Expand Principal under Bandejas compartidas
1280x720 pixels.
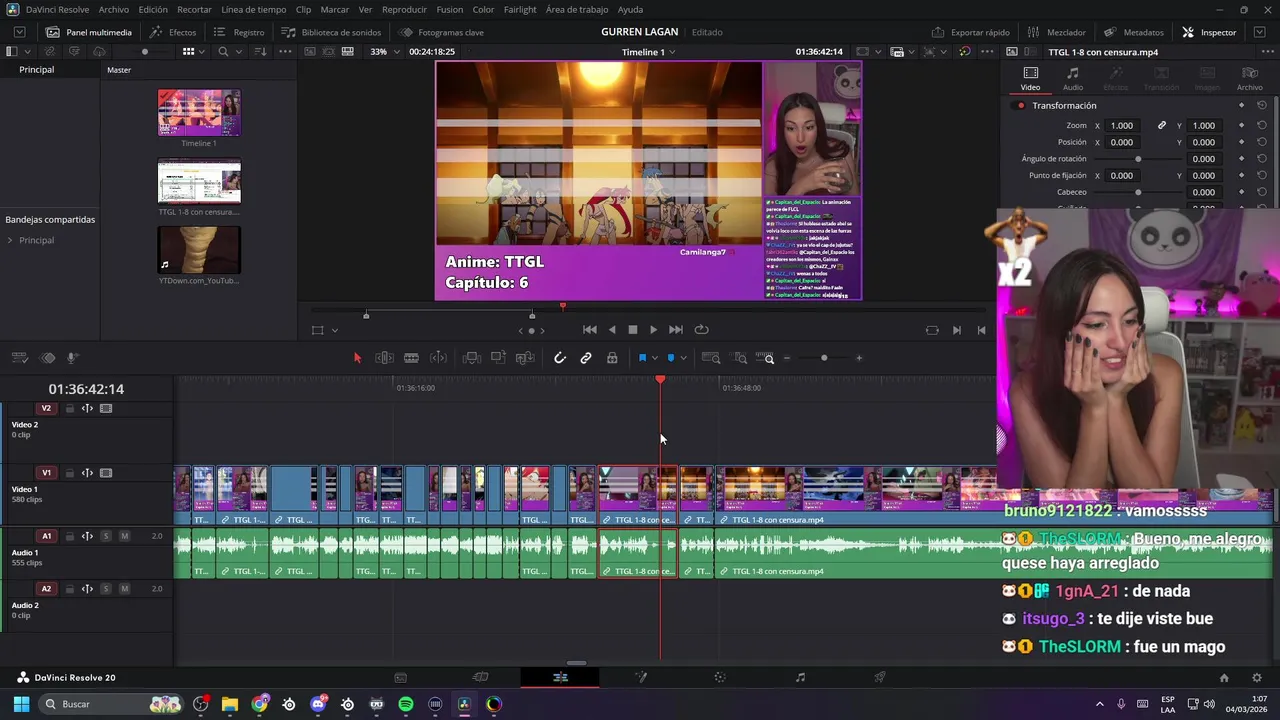point(10,241)
